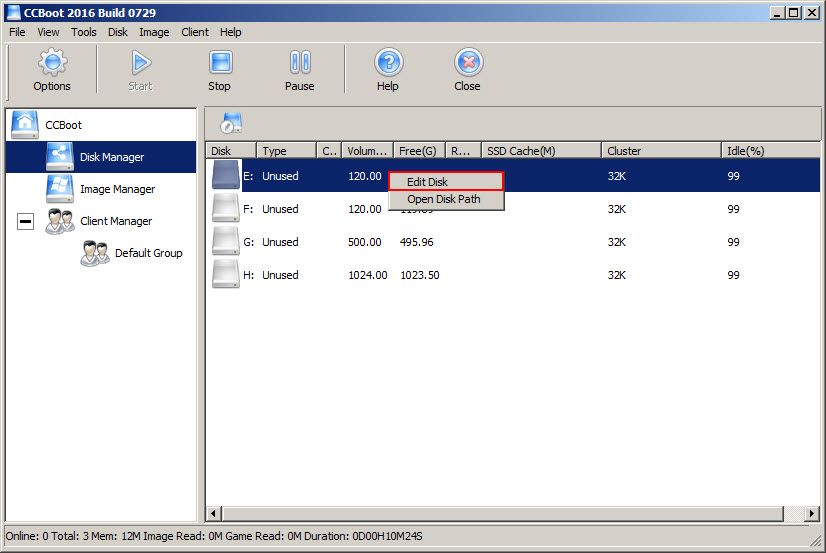This screenshot has height=553, width=826.
Task: Click the Stop toolbar icon
Action: pos(220,62)
